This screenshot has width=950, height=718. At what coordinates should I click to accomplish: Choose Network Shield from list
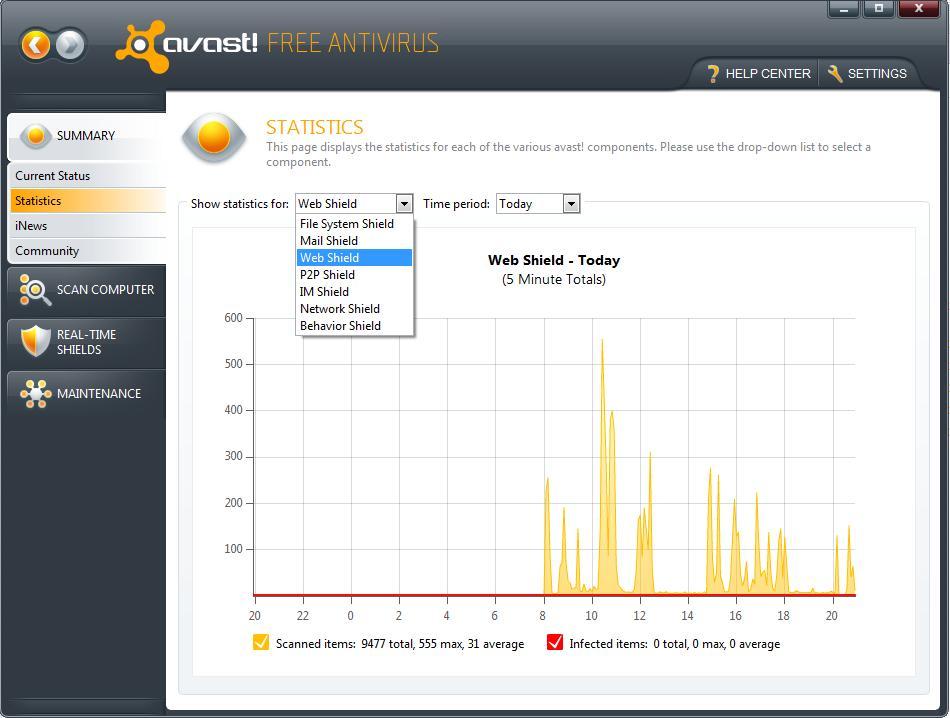[354, 308]
